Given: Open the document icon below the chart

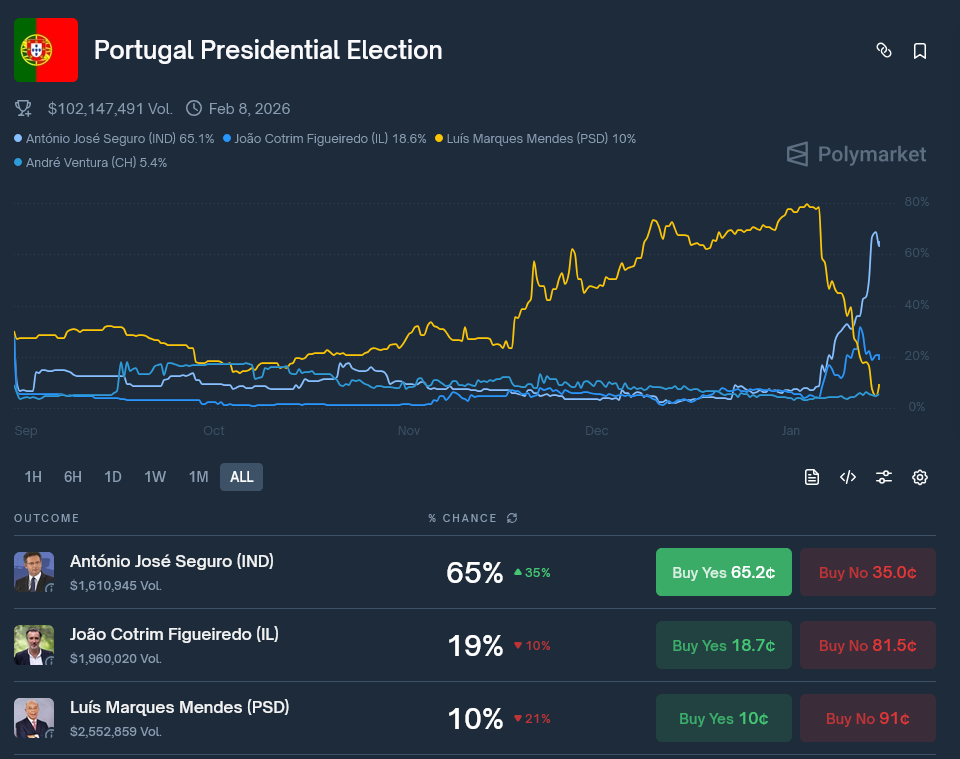Looking at the screenshot, I should pos(812,477).
